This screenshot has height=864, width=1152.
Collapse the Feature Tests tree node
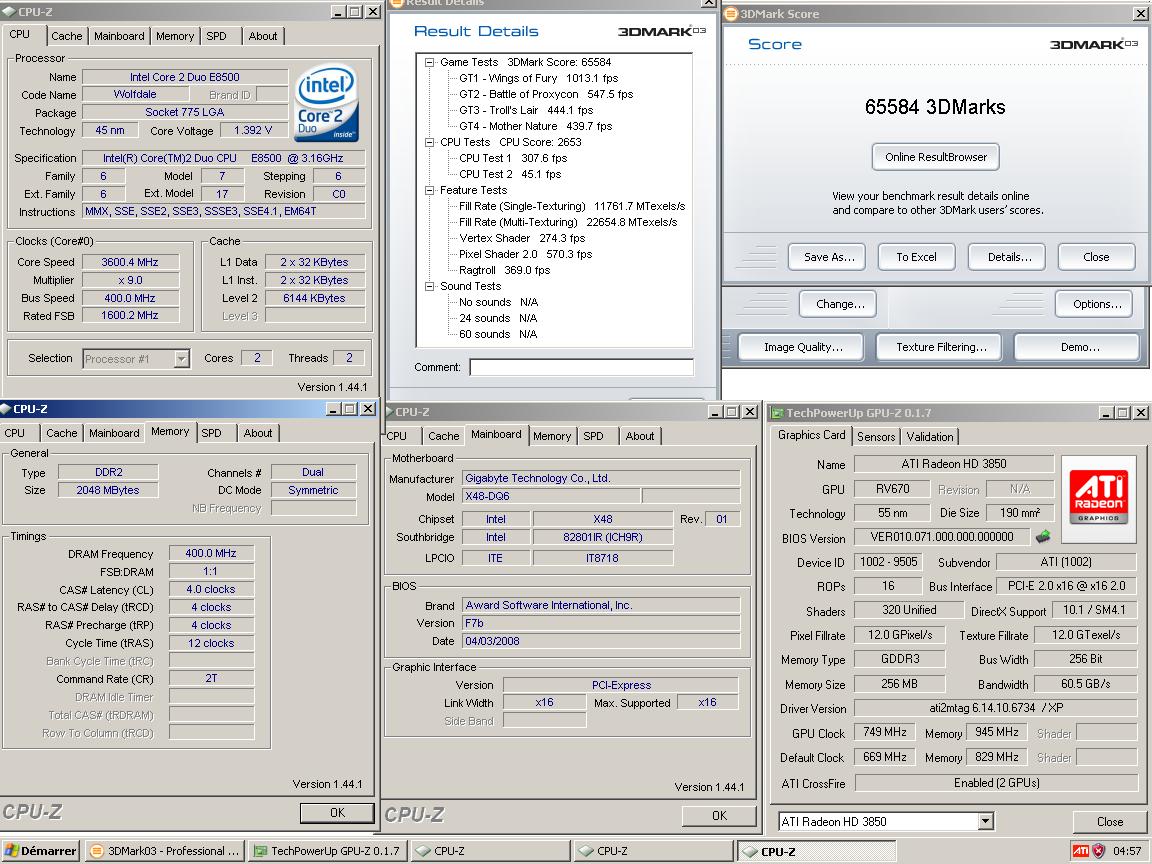[429, 190]
